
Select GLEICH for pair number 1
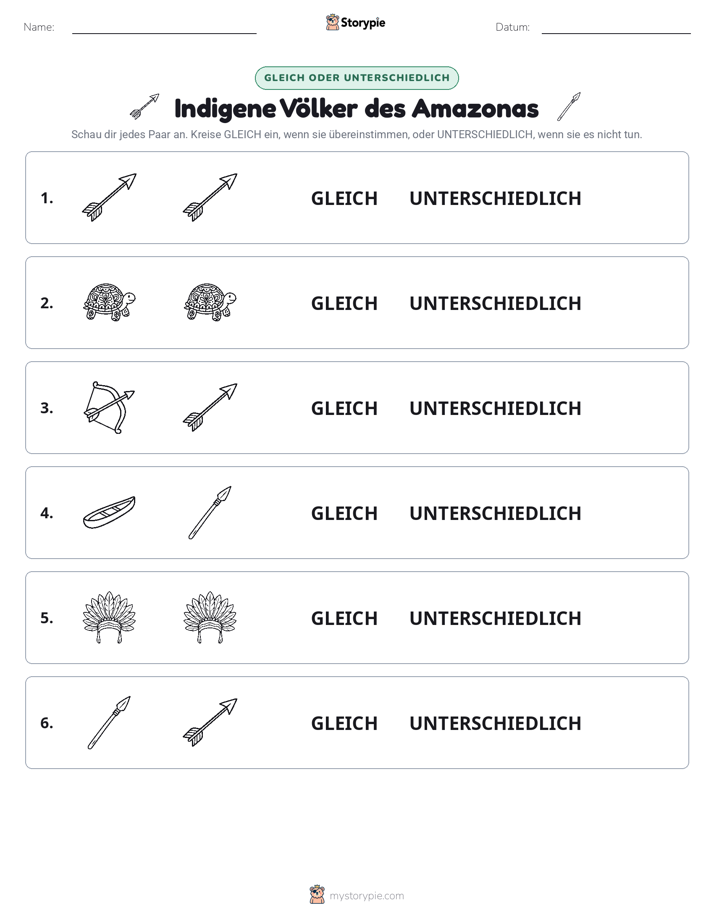coord(344,199)
